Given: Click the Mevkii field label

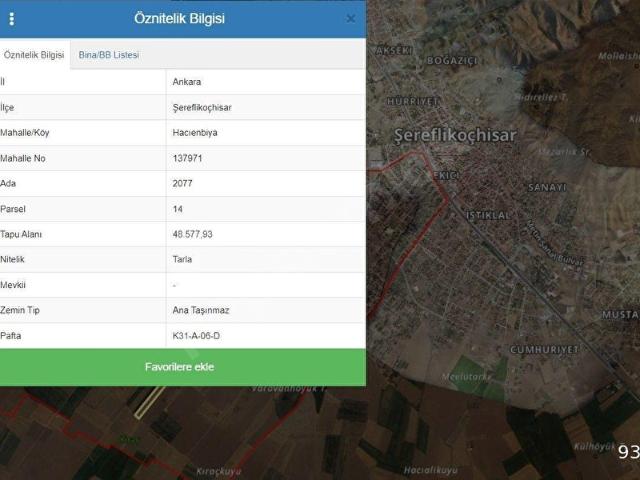Looking at the screenshot, I should tap(13, 285).
